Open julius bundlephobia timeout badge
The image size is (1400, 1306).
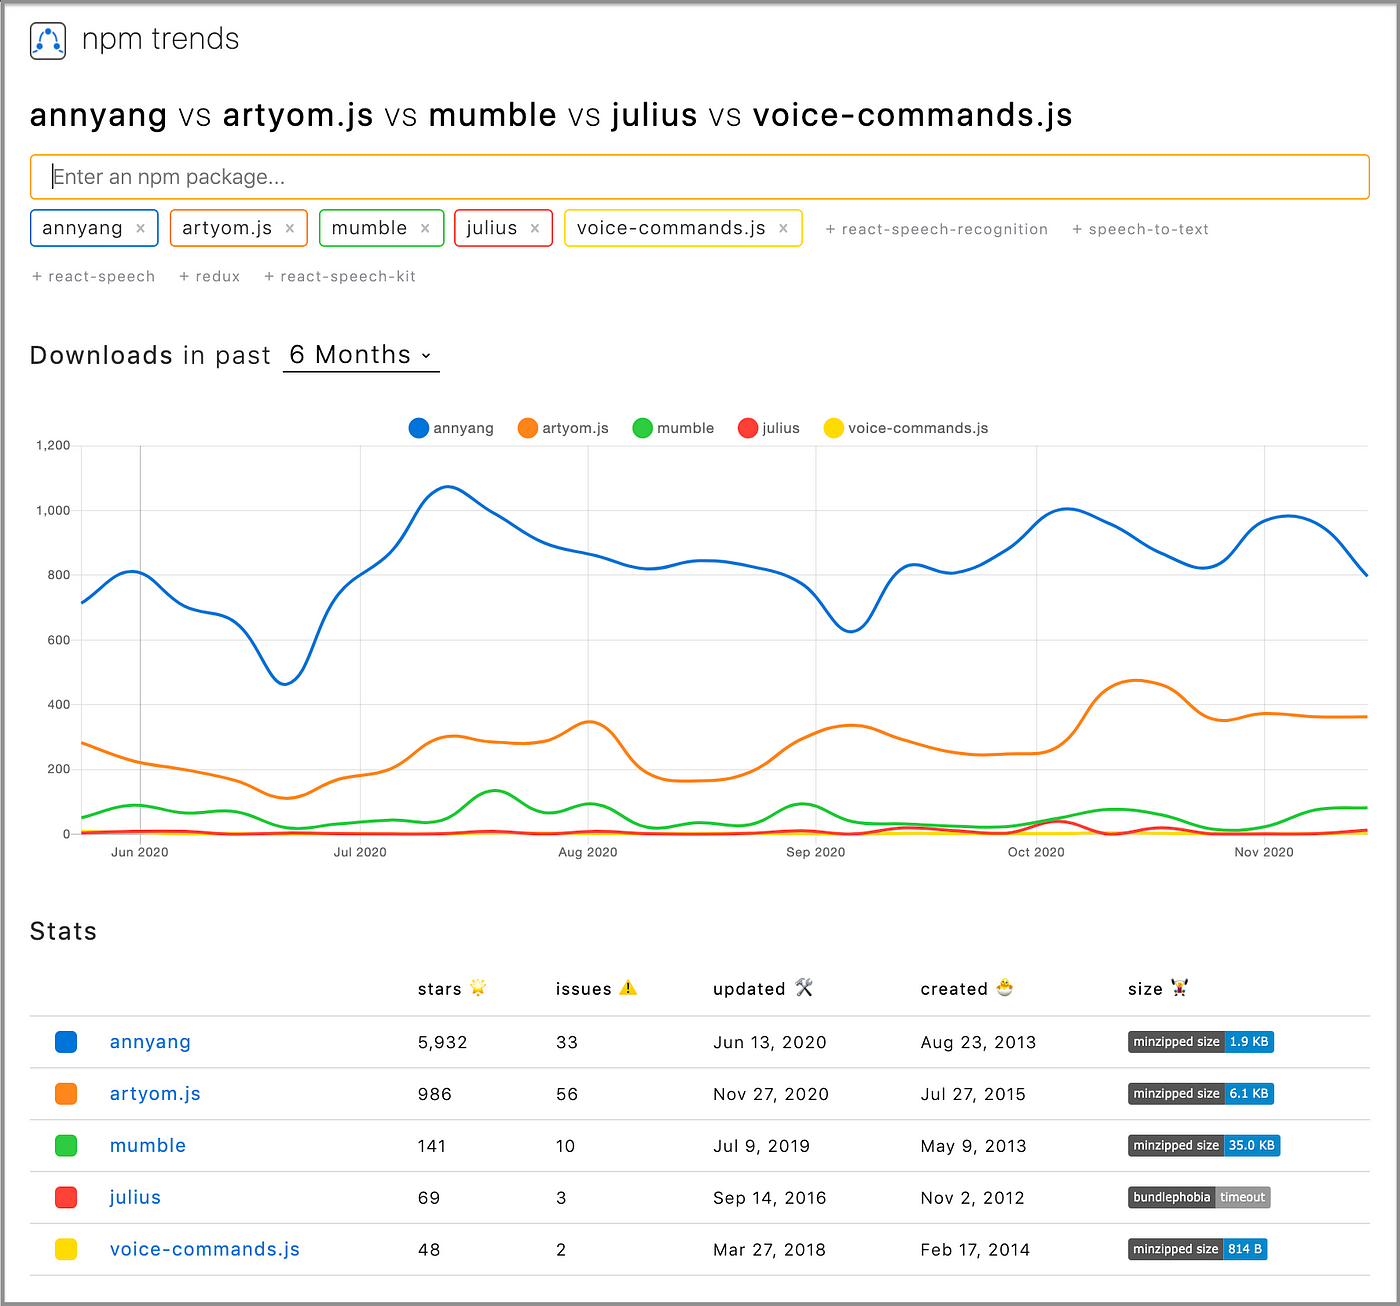point(1199,1198)
